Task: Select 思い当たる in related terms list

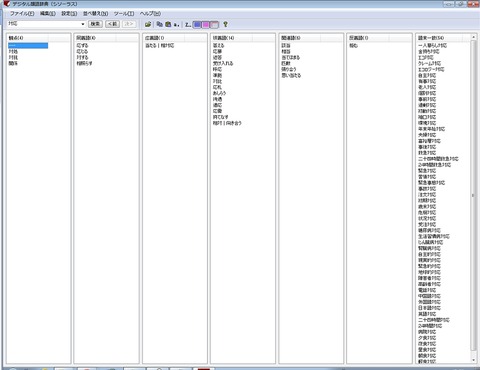Action: tap(291, 75)
